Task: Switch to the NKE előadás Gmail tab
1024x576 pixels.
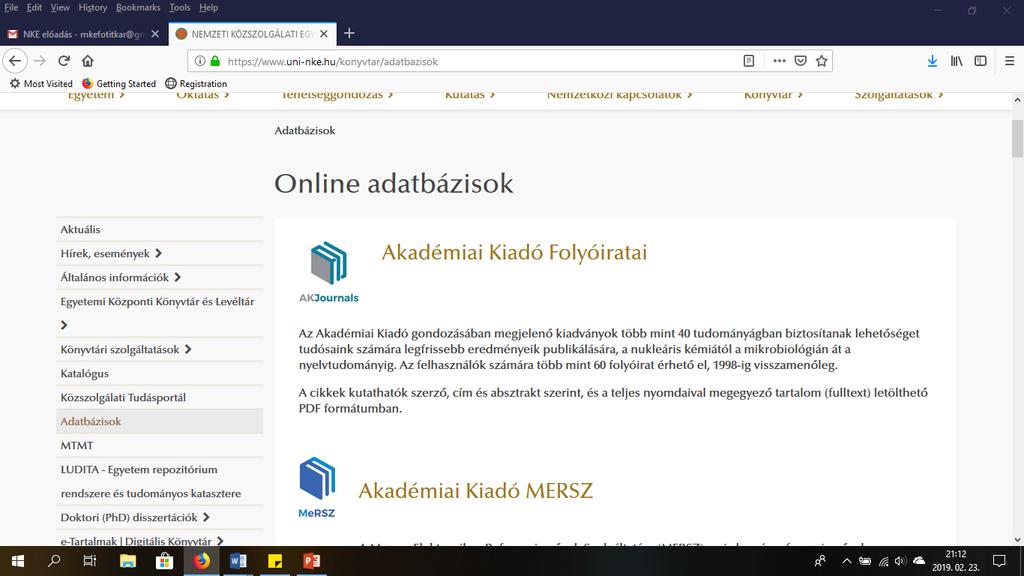Action: pyautogui.click(x=83, y=34)
